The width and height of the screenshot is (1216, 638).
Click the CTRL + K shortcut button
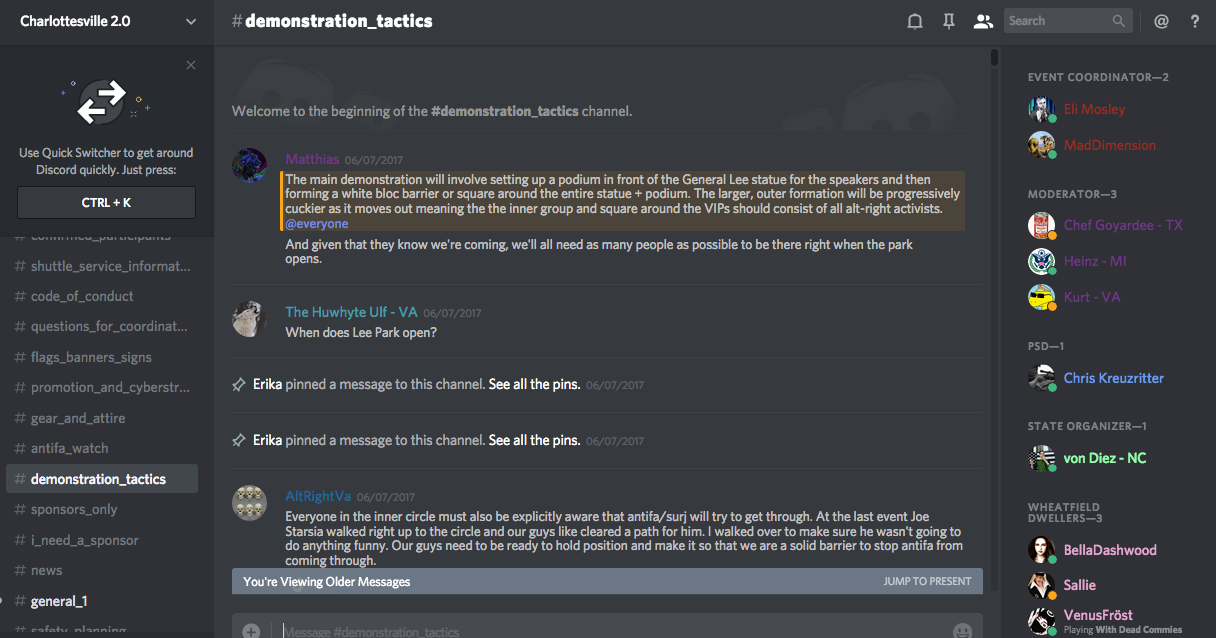pos(106,202)
